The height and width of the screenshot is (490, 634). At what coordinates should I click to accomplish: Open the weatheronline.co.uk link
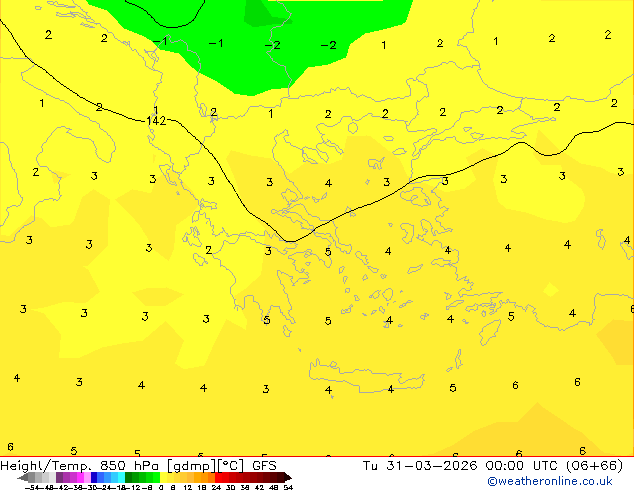(550, 481)
